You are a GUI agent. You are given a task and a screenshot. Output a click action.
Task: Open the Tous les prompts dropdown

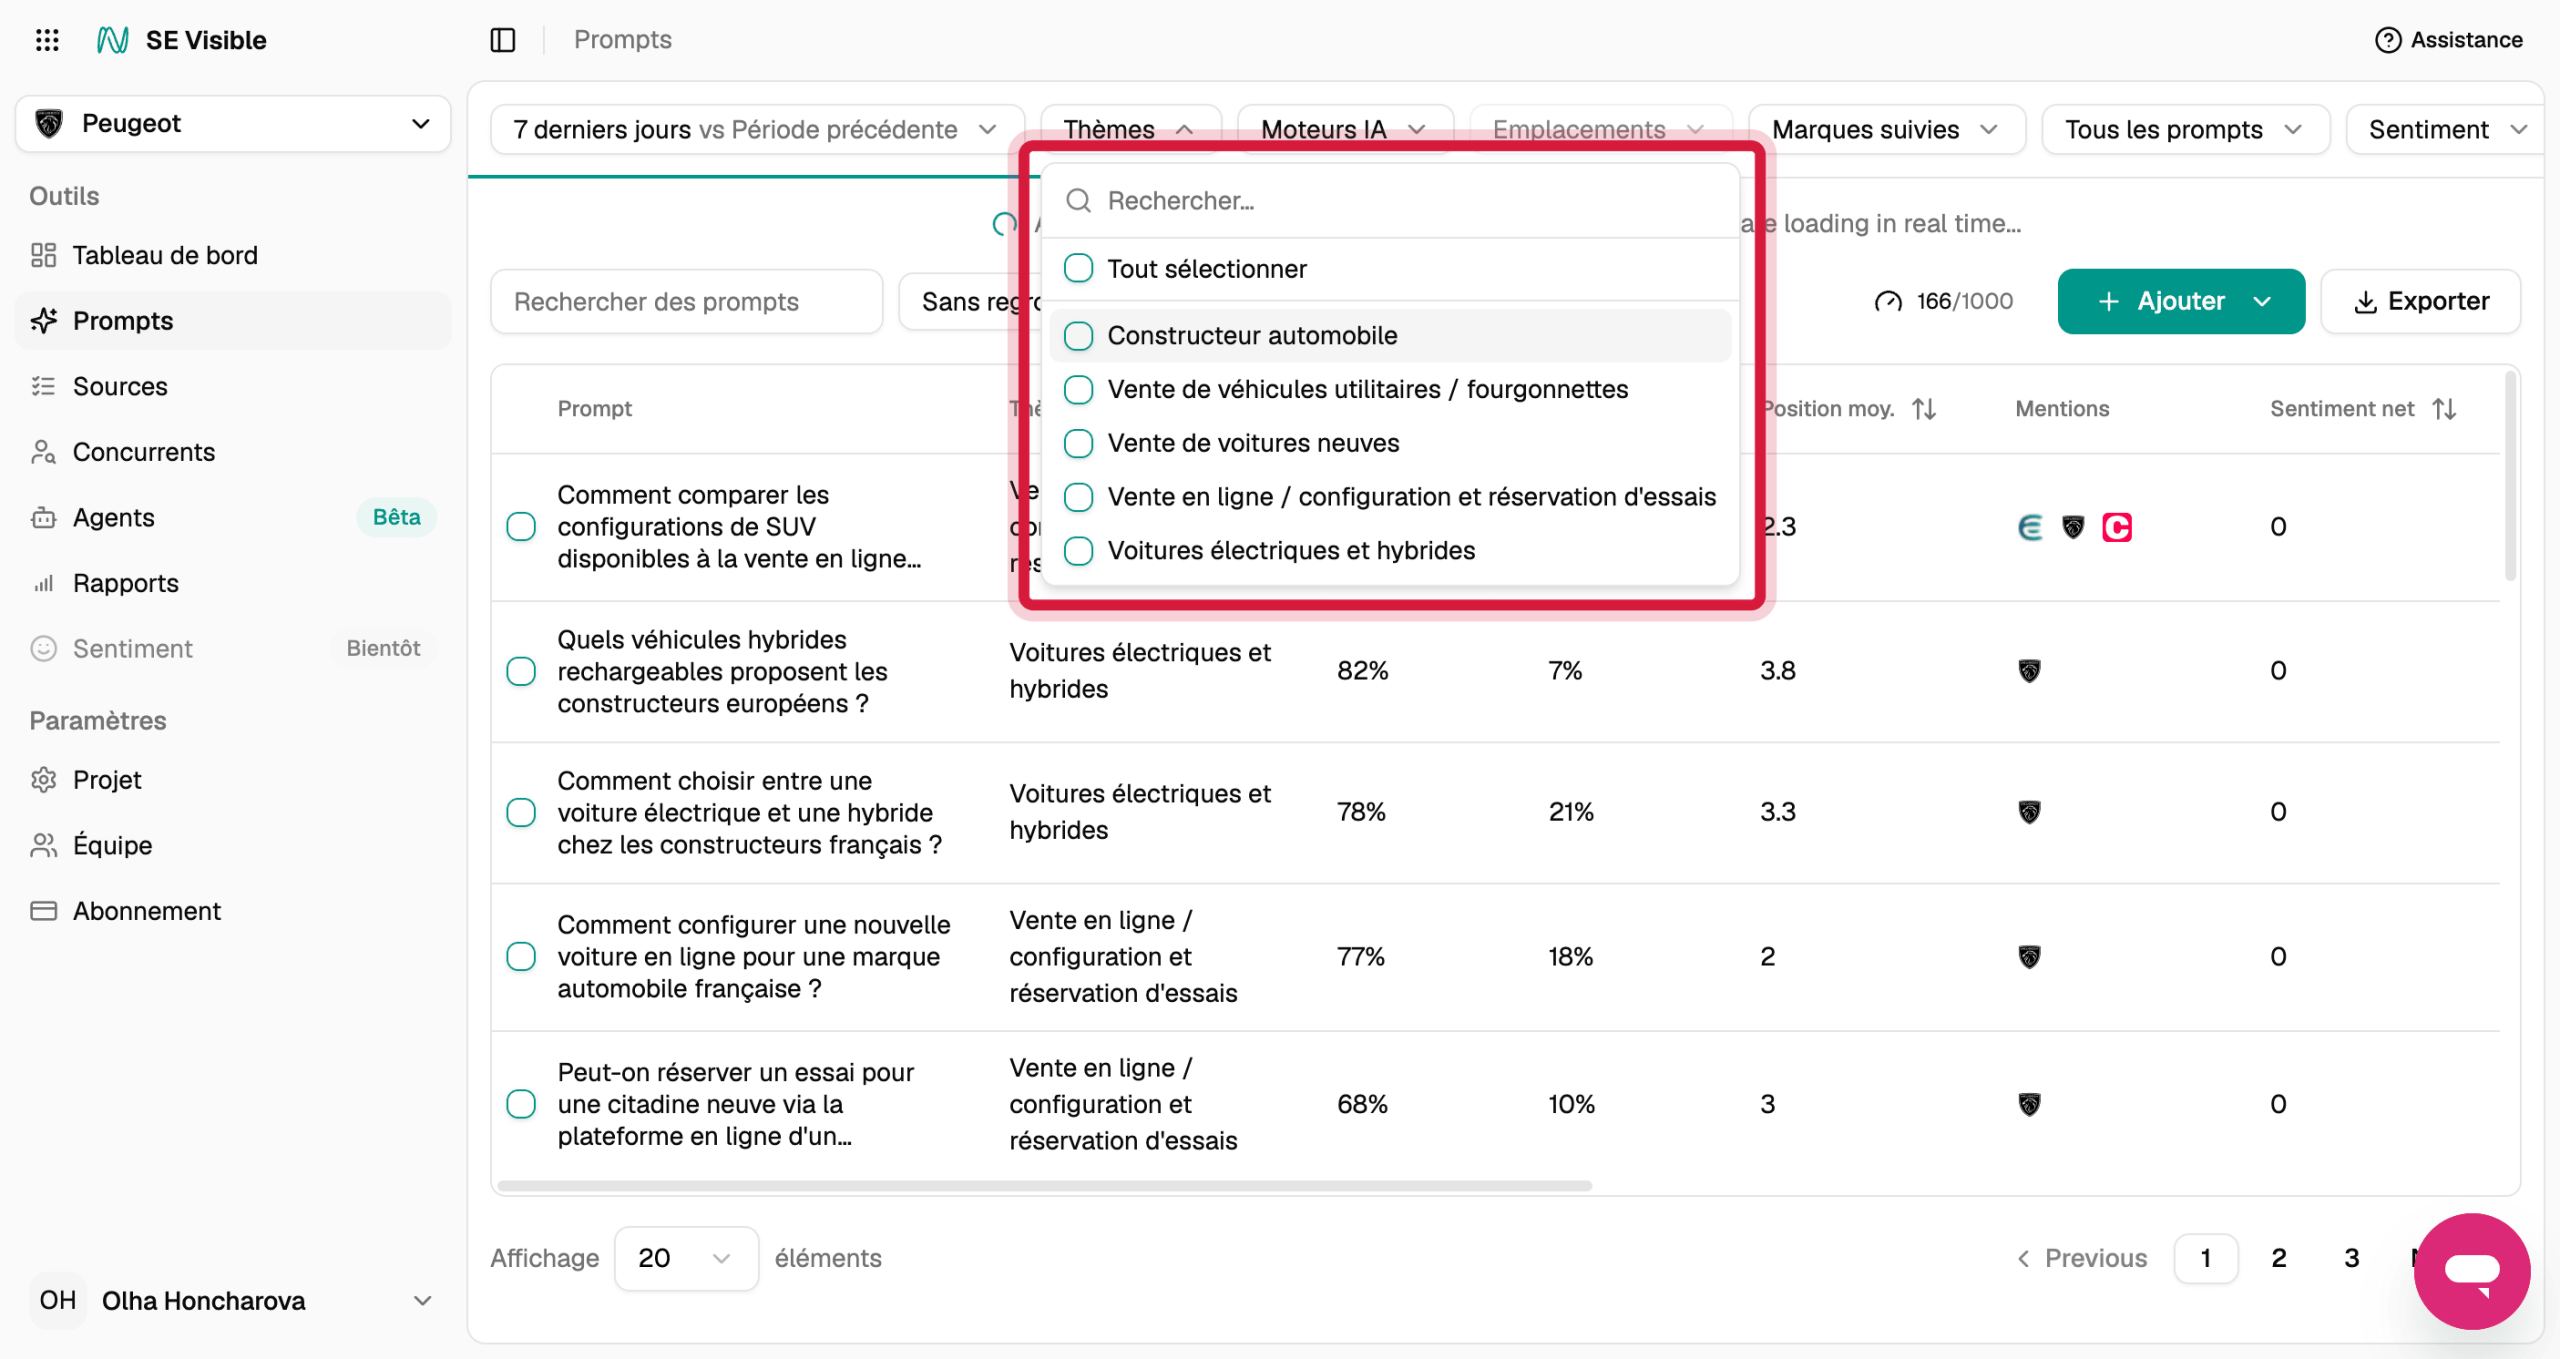(2185, 130)
